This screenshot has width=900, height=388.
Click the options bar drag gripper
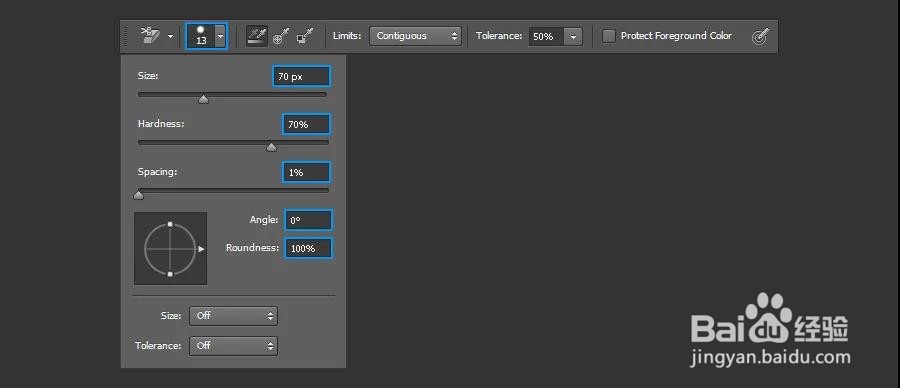coord(126,36)
